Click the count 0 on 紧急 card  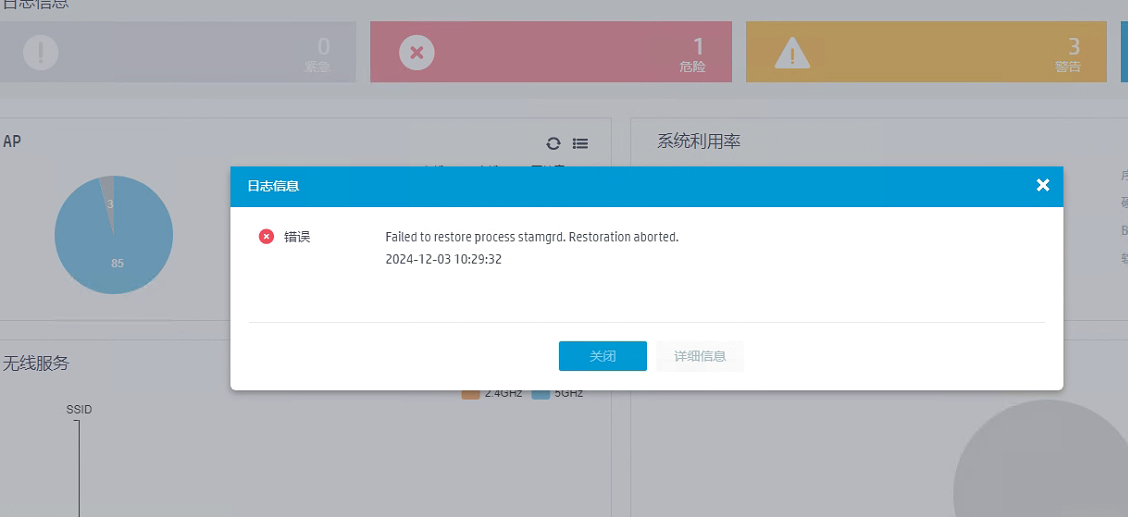click(x=324, y=47)
